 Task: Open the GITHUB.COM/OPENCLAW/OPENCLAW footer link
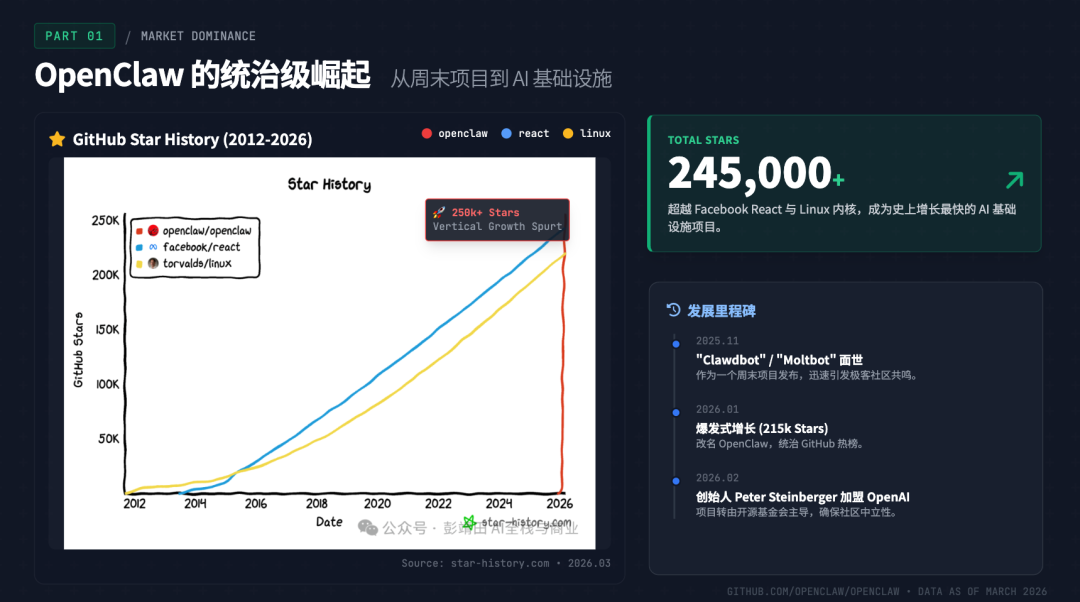pyautogui.click(x=813, y=591)
